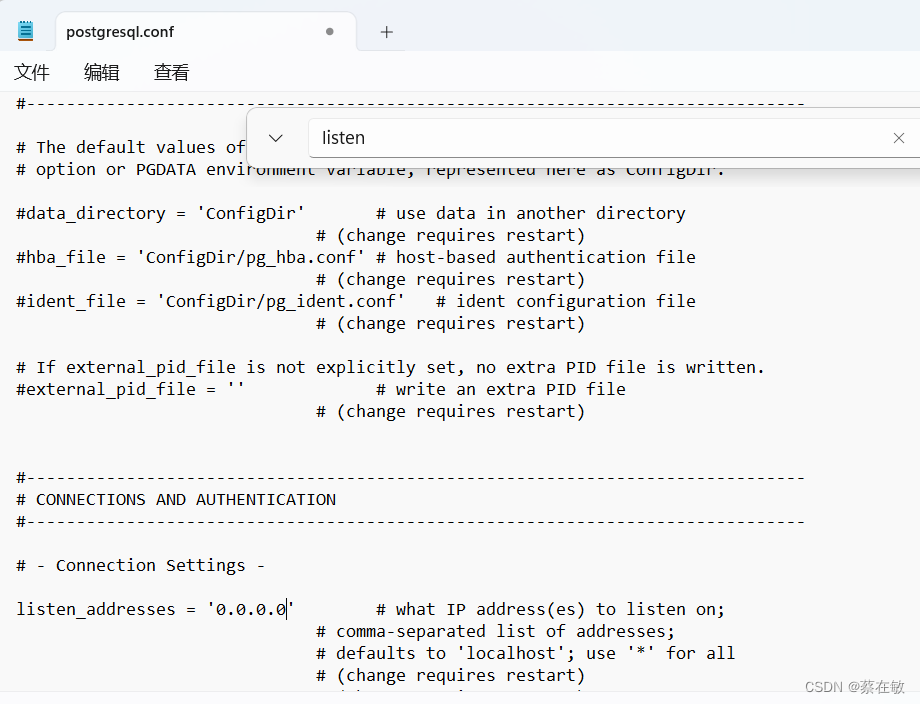Open the 查看 menu
Screen dimensions: 920x704
pyautogui.click(x=171, y=72)
